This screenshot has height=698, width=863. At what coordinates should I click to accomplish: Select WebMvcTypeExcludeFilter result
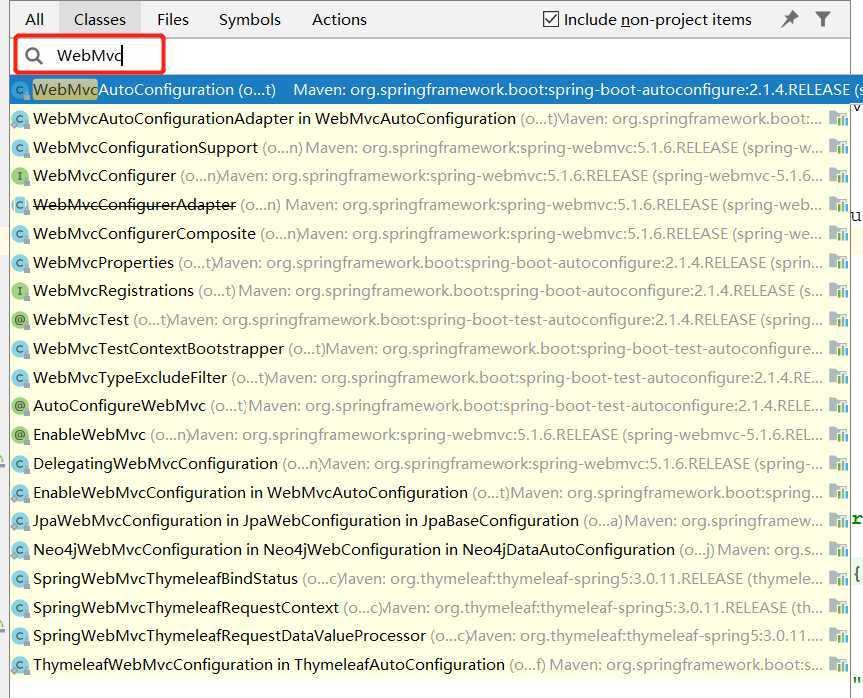tap(430, 378)
